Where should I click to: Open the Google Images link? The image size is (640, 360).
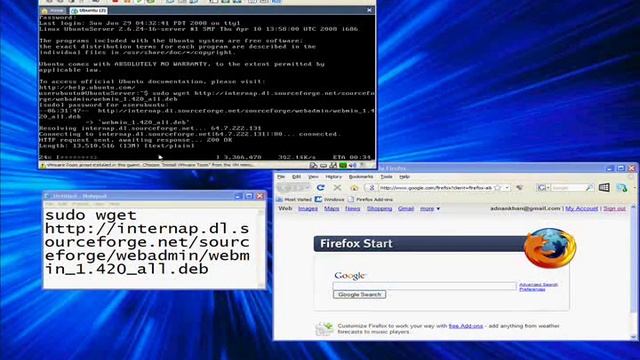tap(308, 209)
